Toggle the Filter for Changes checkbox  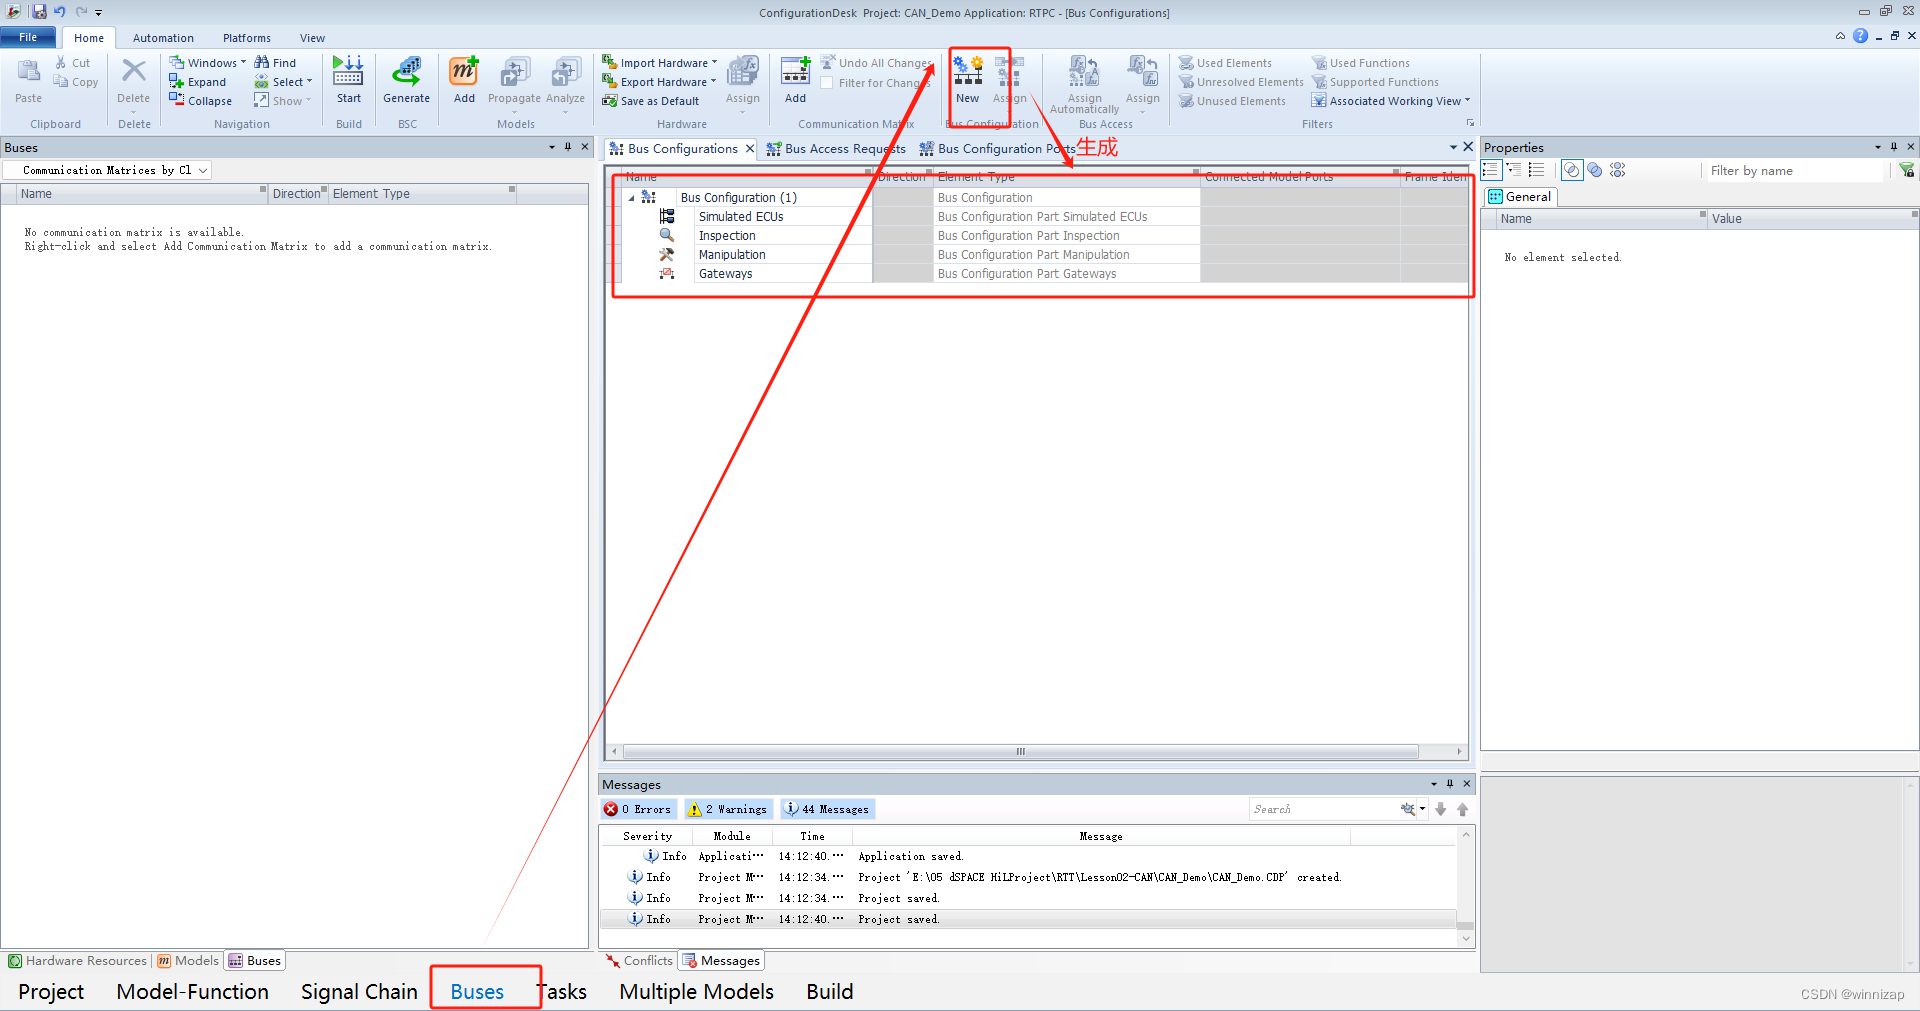pyautogui.click(x=828, y=83)
